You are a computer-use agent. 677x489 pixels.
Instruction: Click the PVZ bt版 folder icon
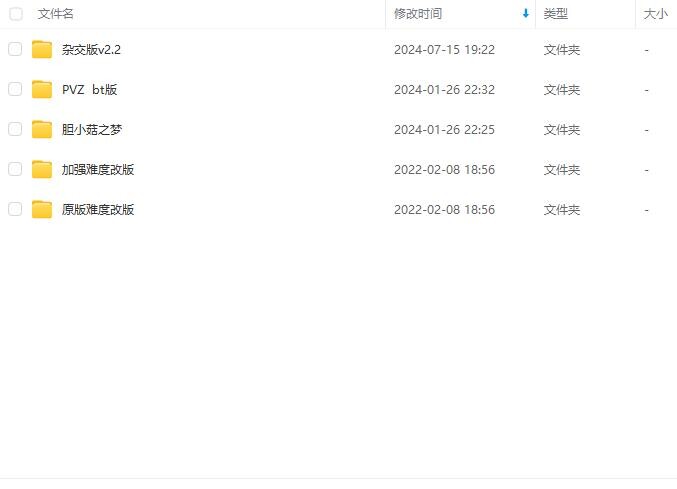pyautogui.click(x=42, y=89)
